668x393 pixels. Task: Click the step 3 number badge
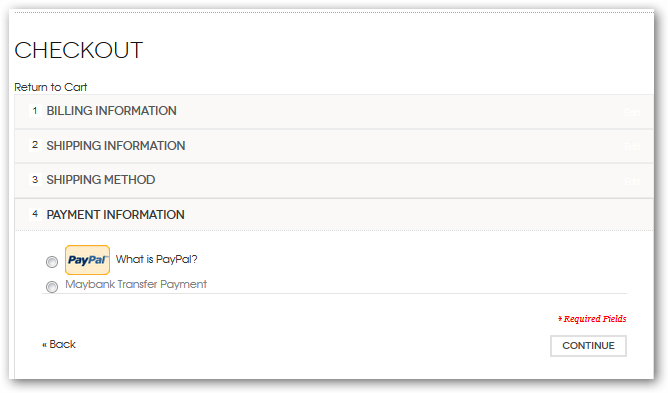(35, 179)
